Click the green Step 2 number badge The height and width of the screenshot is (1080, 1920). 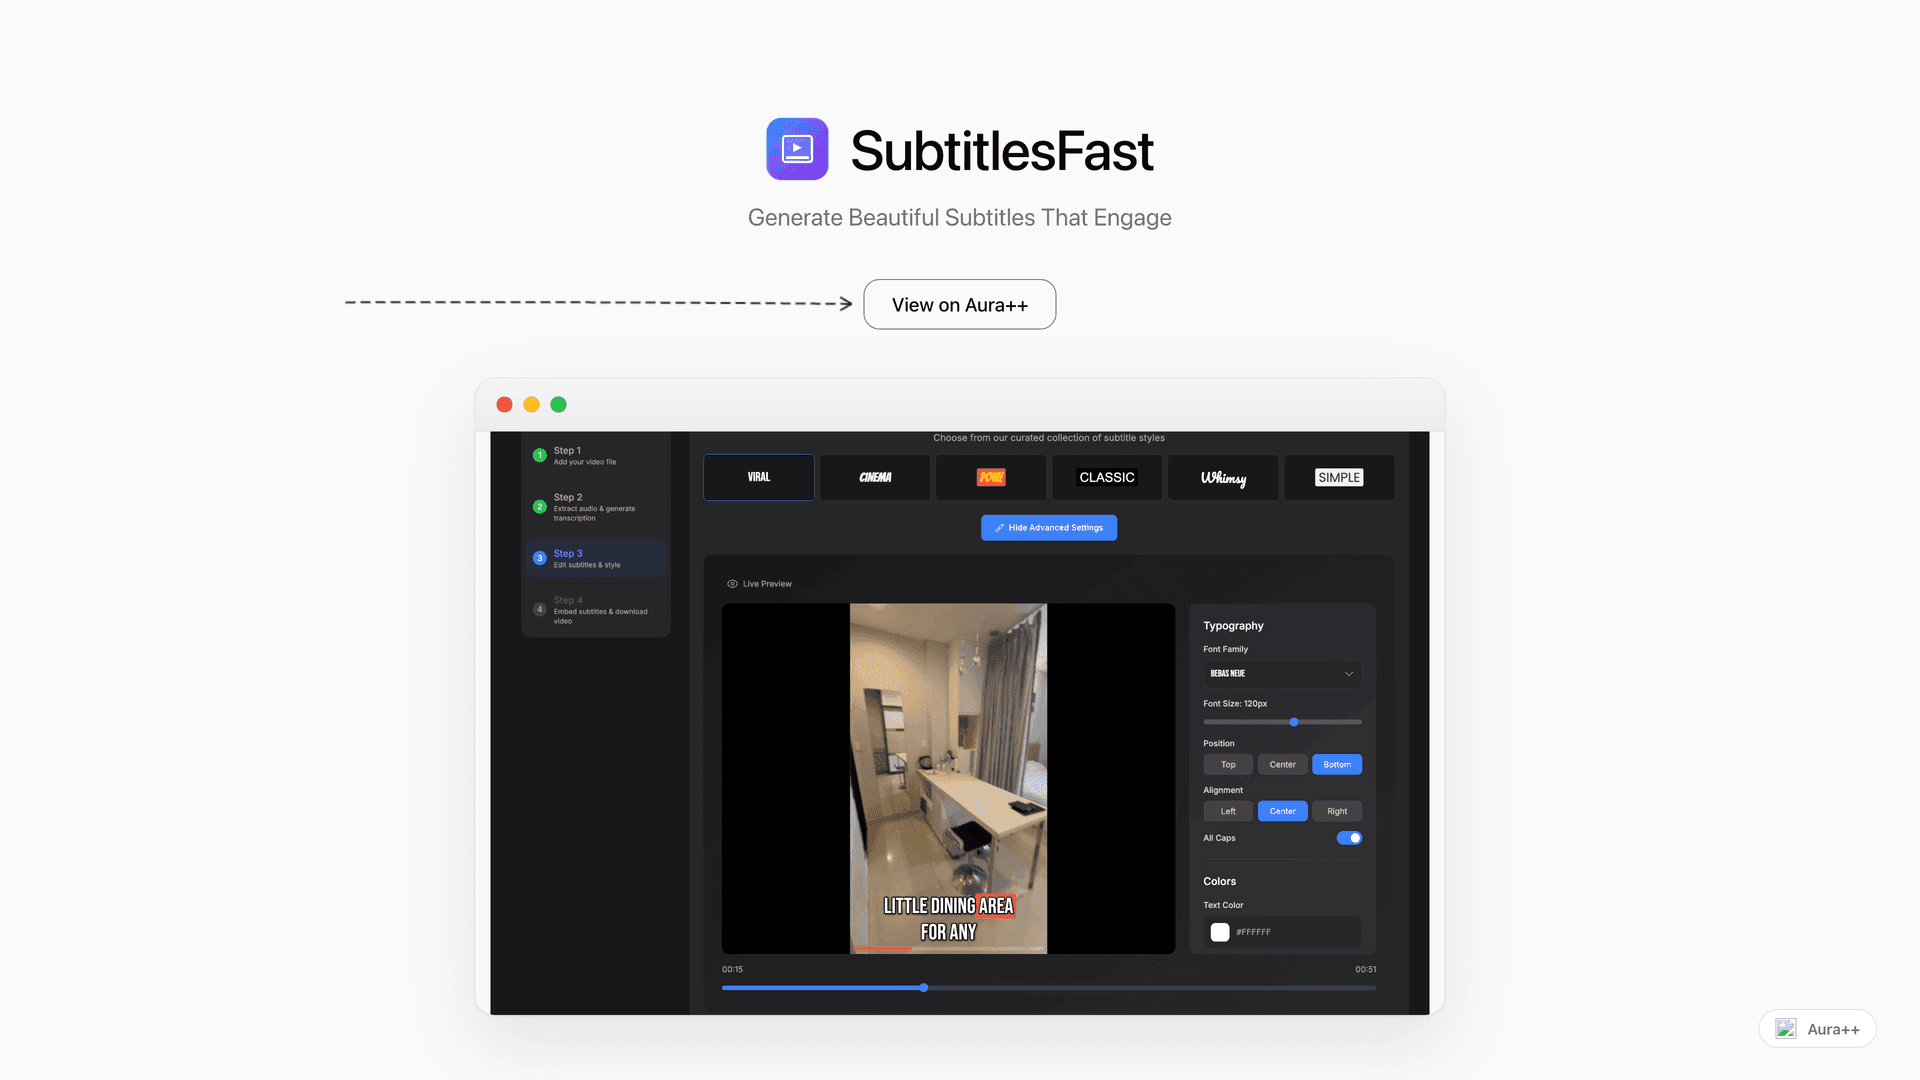540,507
